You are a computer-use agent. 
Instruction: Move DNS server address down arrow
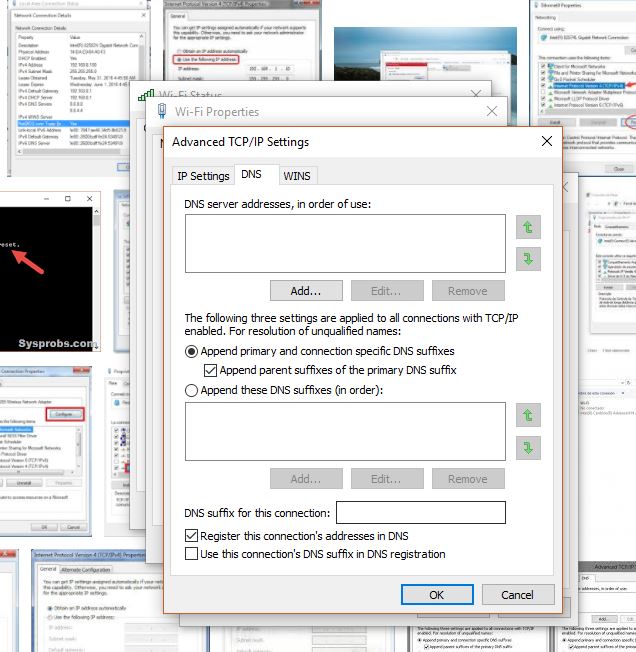(528, 259)
